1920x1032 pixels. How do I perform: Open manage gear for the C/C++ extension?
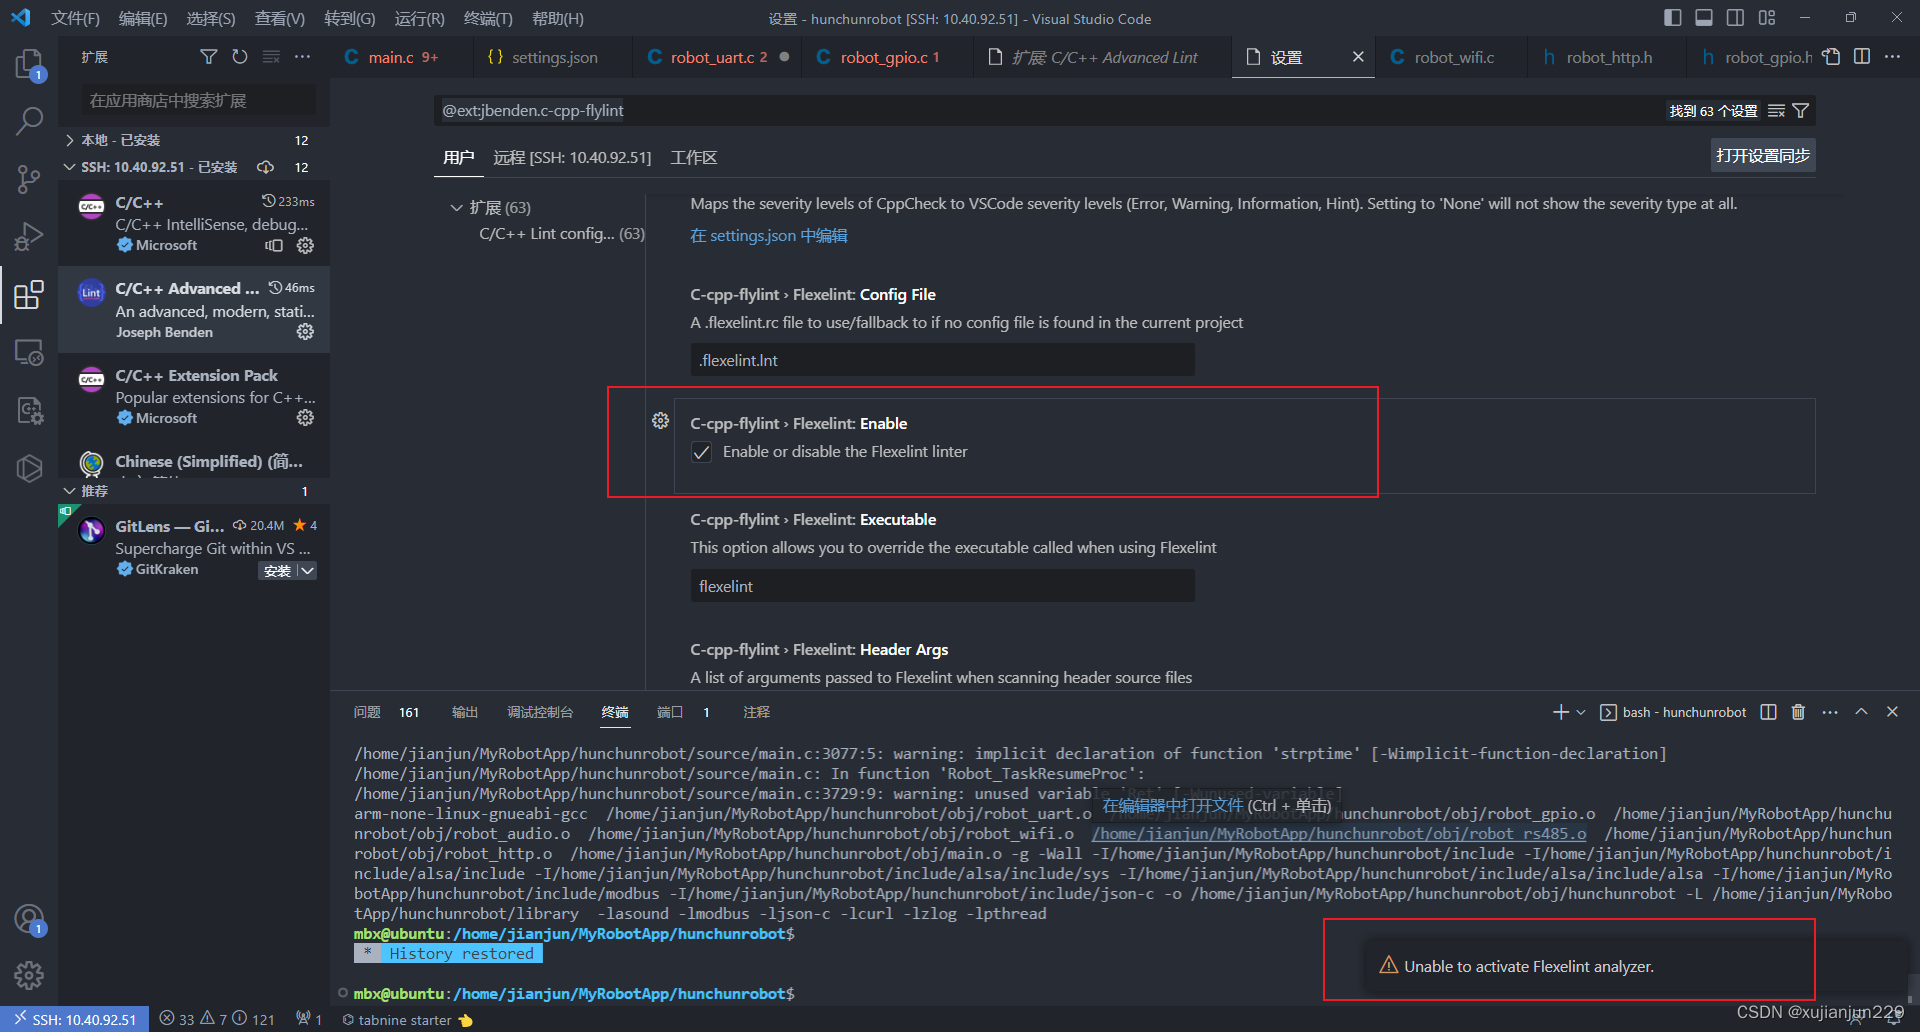click(305, 246)
